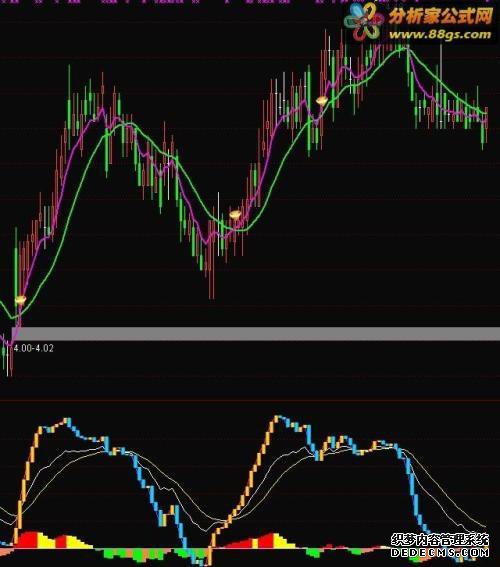Click the green moving average line's mid-chart trough
The image size is (500, 567).
tap(242, 230)
